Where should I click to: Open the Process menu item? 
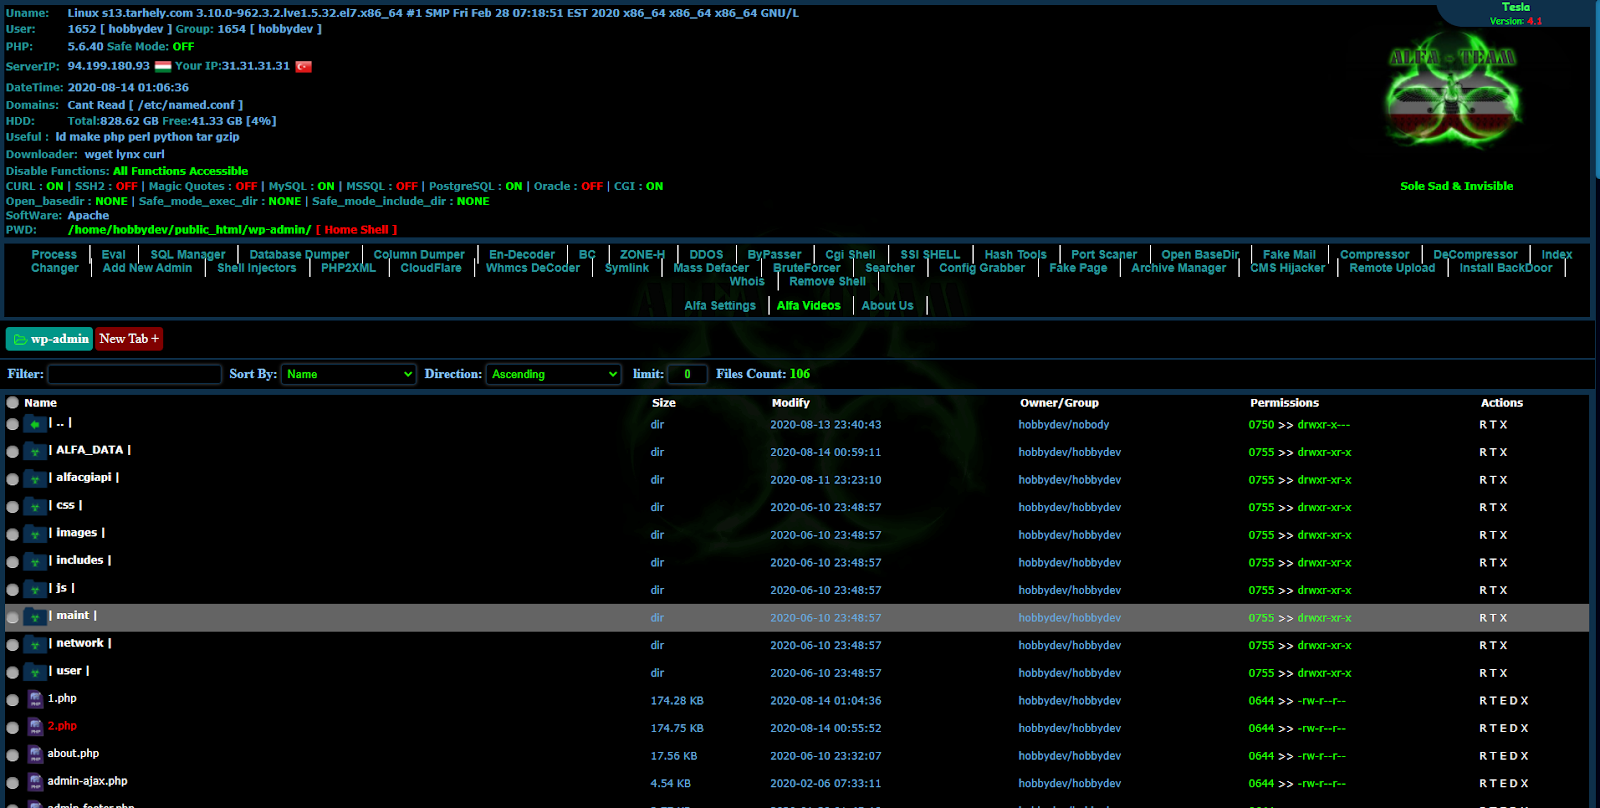tap(54, 255)
